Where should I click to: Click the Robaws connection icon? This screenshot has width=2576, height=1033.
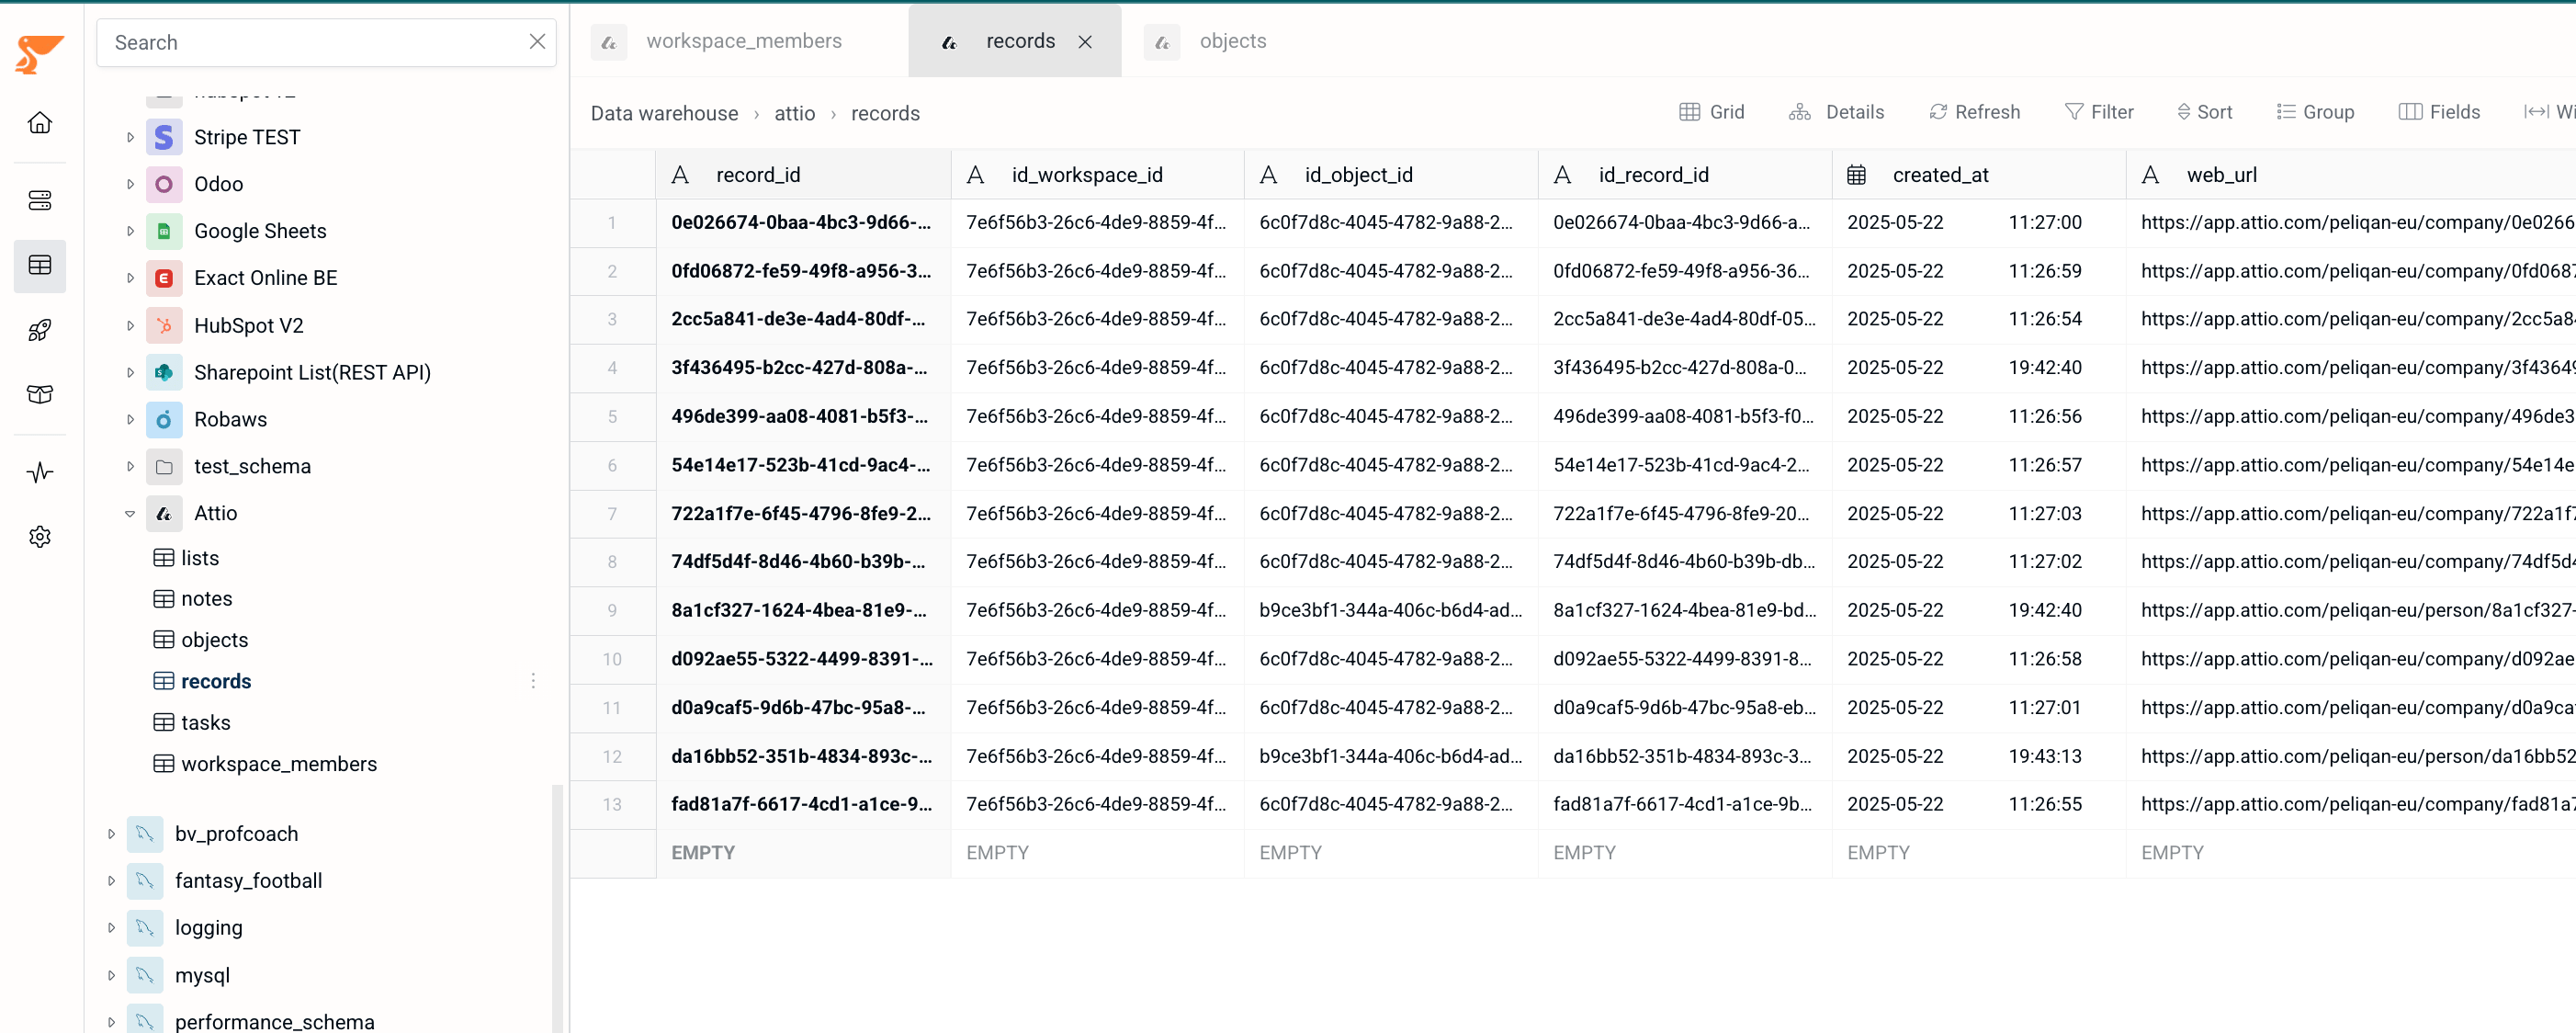[164, 419]
